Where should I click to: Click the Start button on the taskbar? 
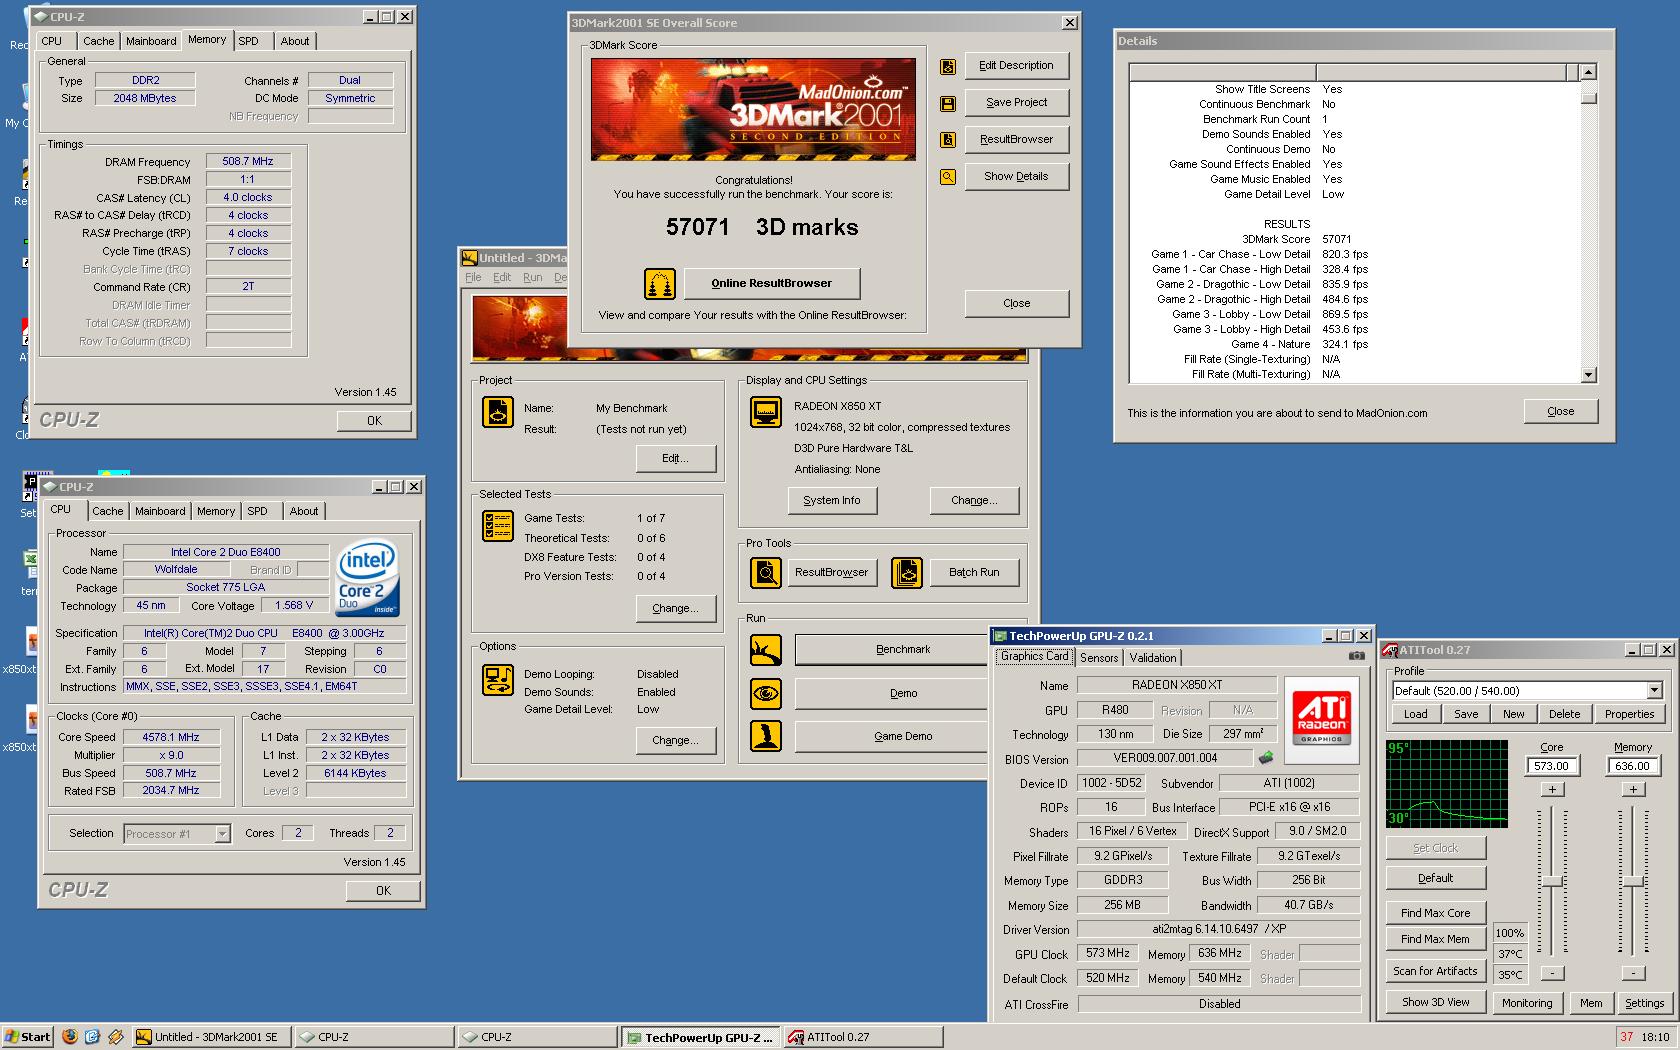(27, 1037)
